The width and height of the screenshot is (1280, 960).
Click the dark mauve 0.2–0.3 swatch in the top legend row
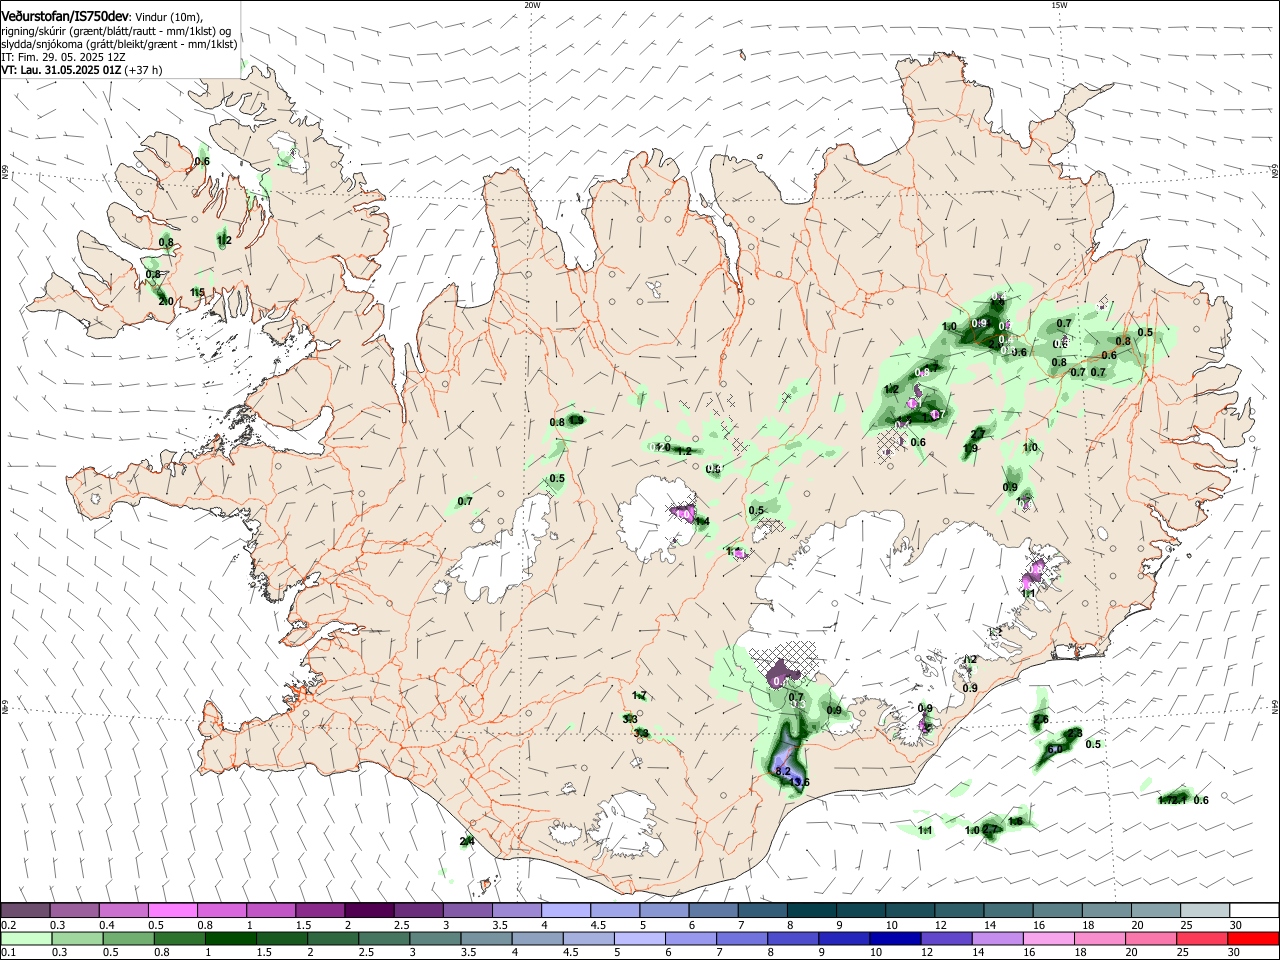click(x=25, y=910)
